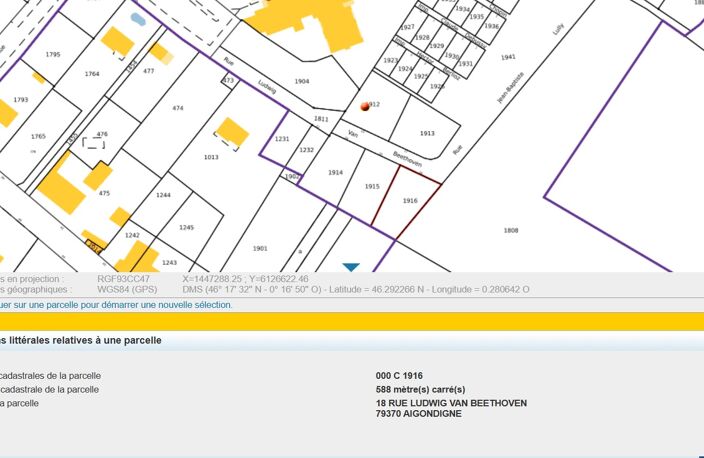Click the WGS84 (GPS) coordinate system label
The height and width of the screenshot is (458, 704).
click(127, 290)
